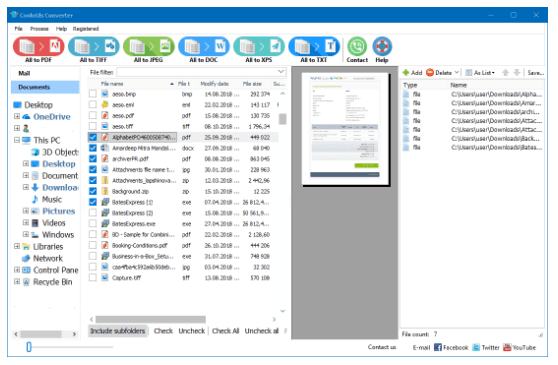Check the aeso.pdf file checkbox
Viewport: 558px width, 365px height.
[93, 116]
